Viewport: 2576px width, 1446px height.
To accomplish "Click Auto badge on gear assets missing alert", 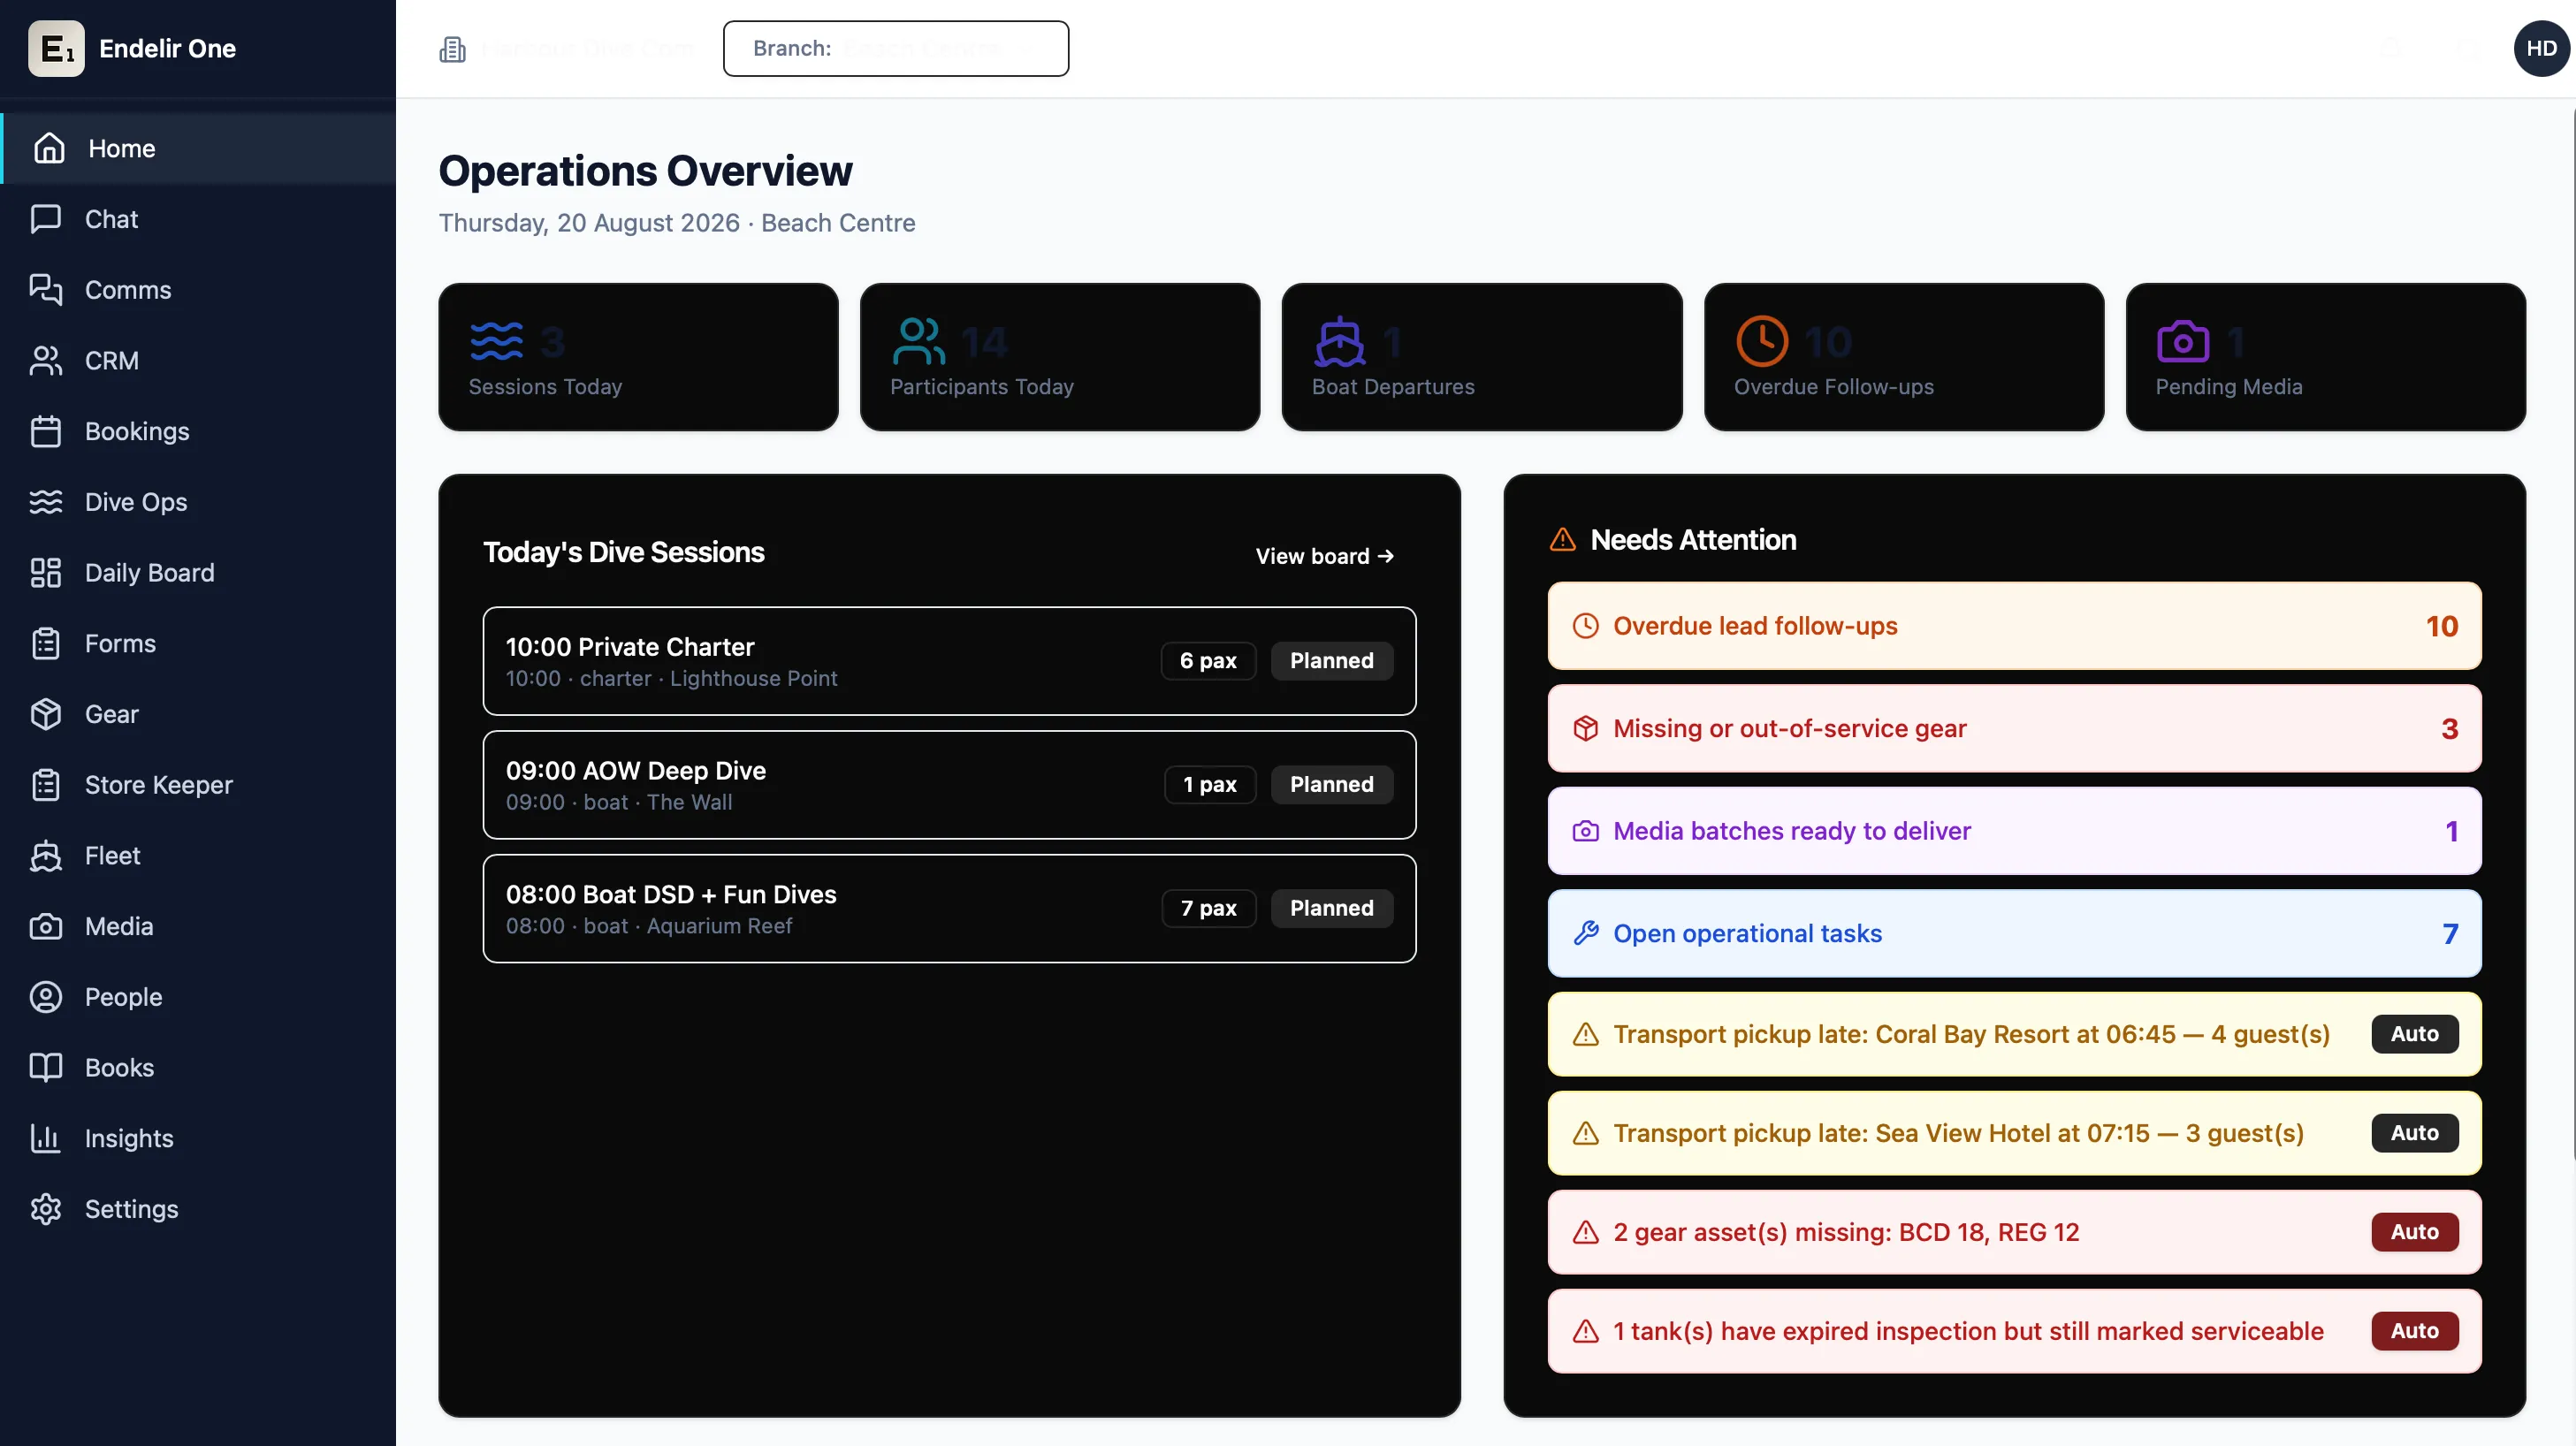I will [2414, 1232].
